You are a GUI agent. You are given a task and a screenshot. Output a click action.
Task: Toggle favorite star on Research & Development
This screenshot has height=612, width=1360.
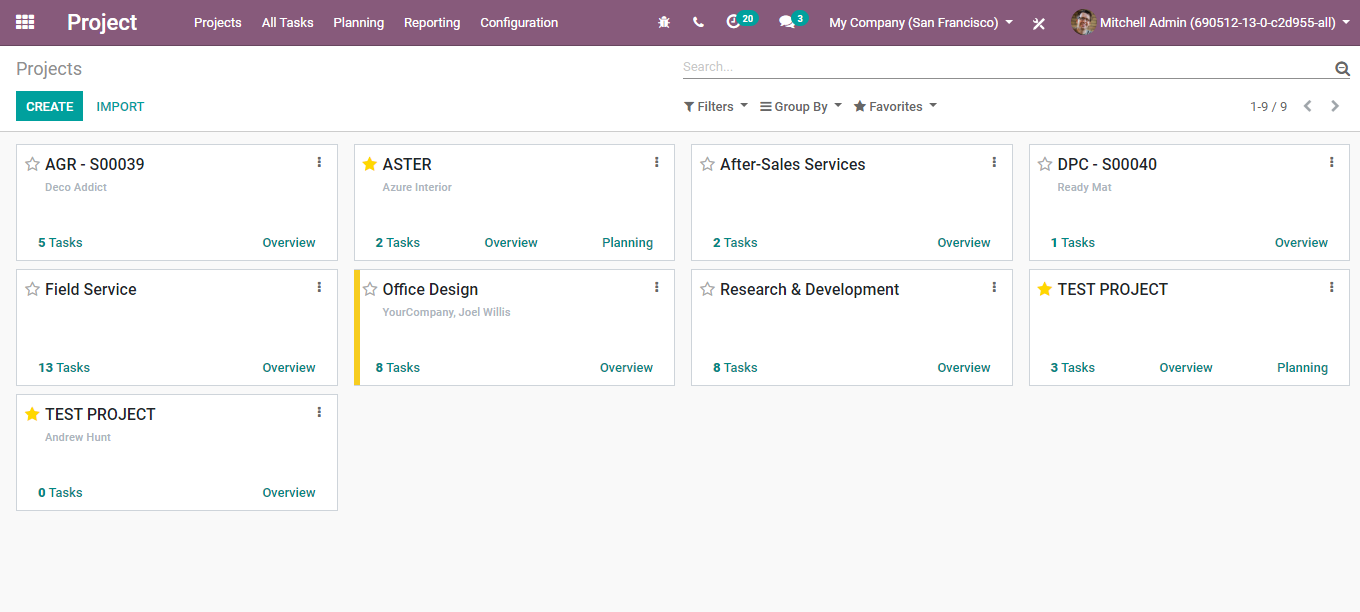pyautogui.click(x=707, y=289)
